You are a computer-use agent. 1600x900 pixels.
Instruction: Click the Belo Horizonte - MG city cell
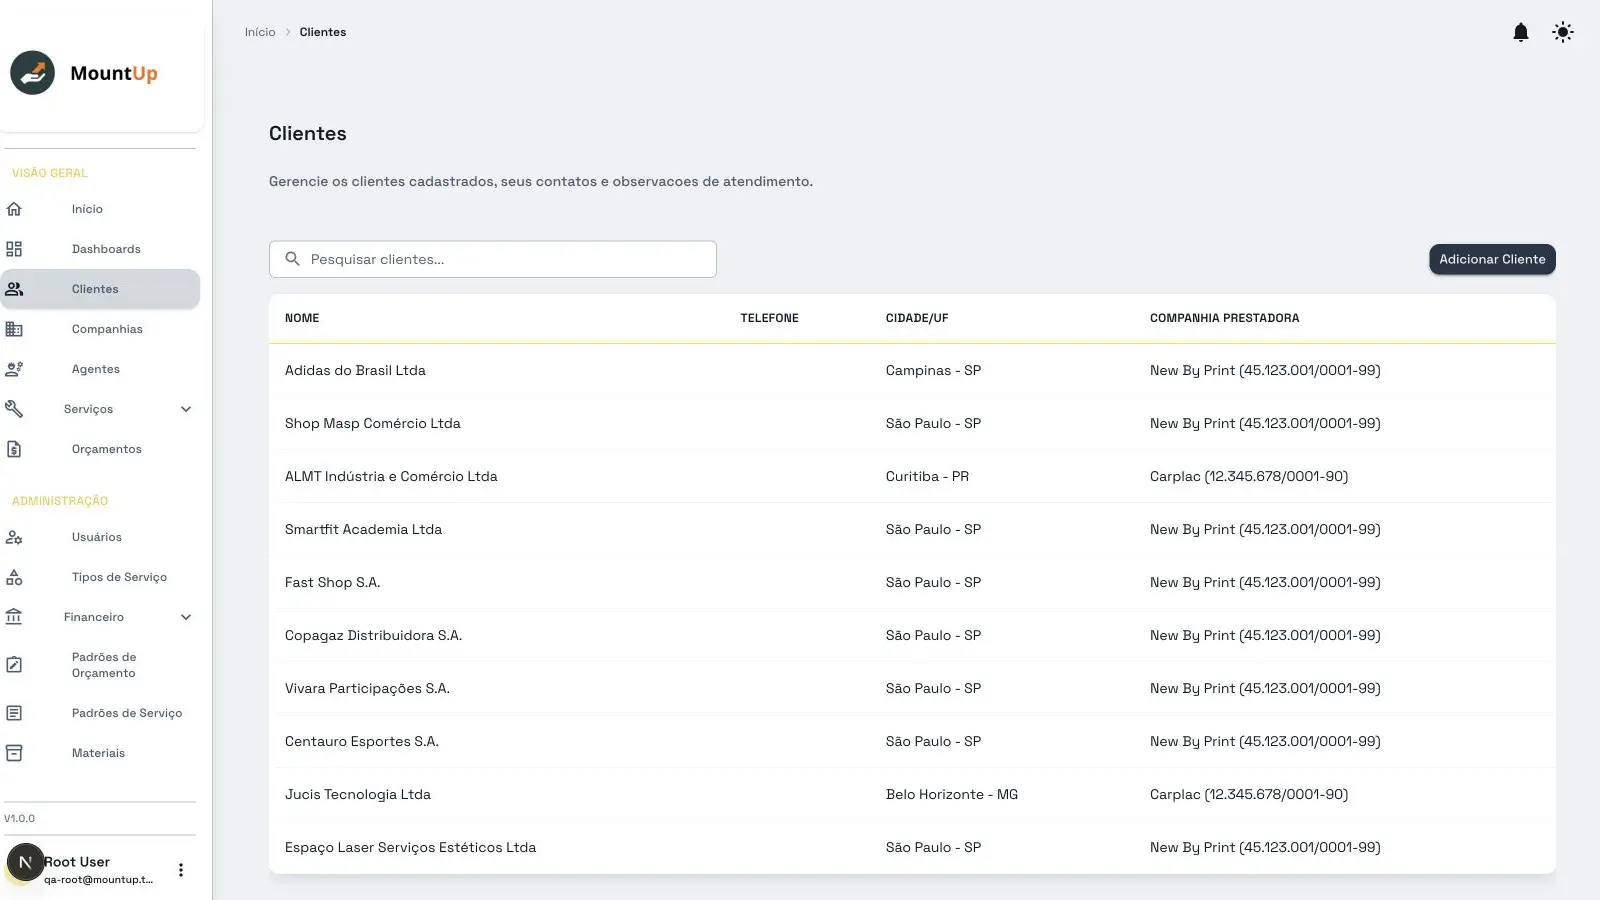tap(951, 794)
